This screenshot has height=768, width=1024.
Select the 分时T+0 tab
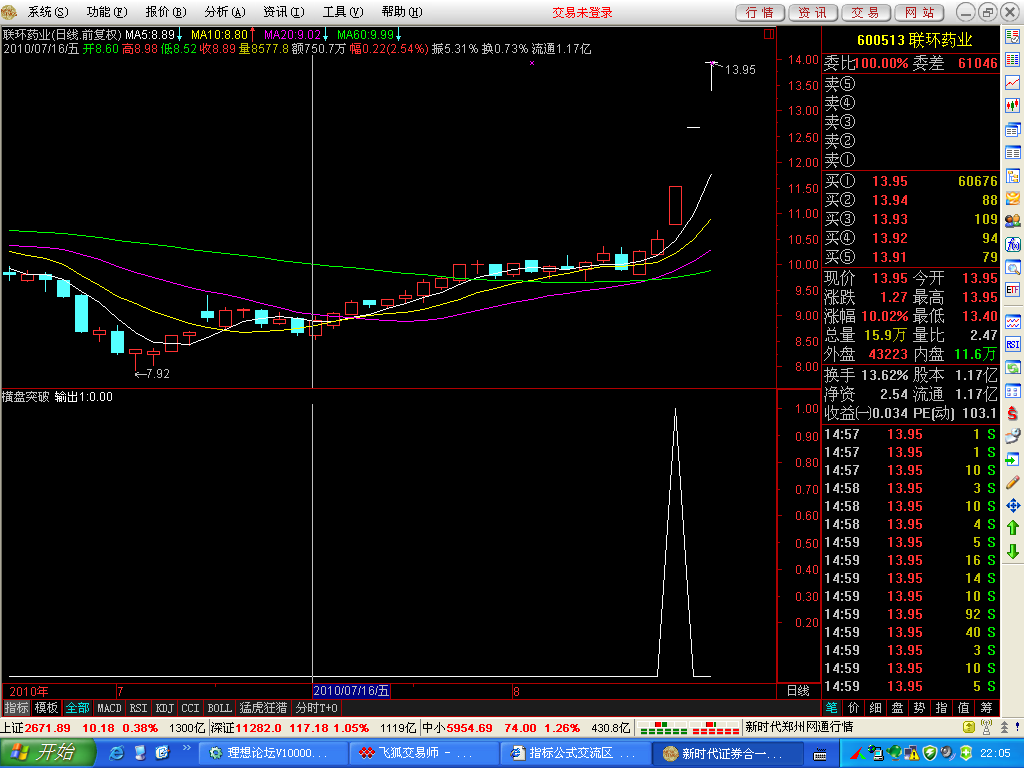317,708
